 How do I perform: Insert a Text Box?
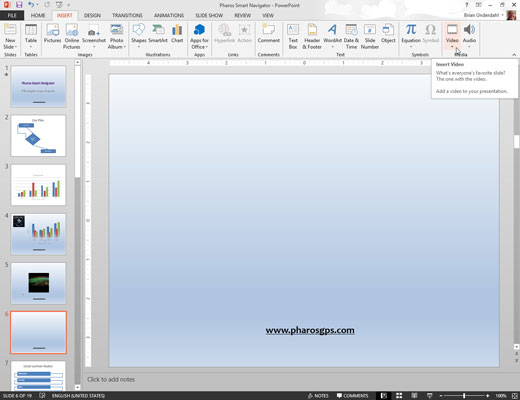click(293, 37)
